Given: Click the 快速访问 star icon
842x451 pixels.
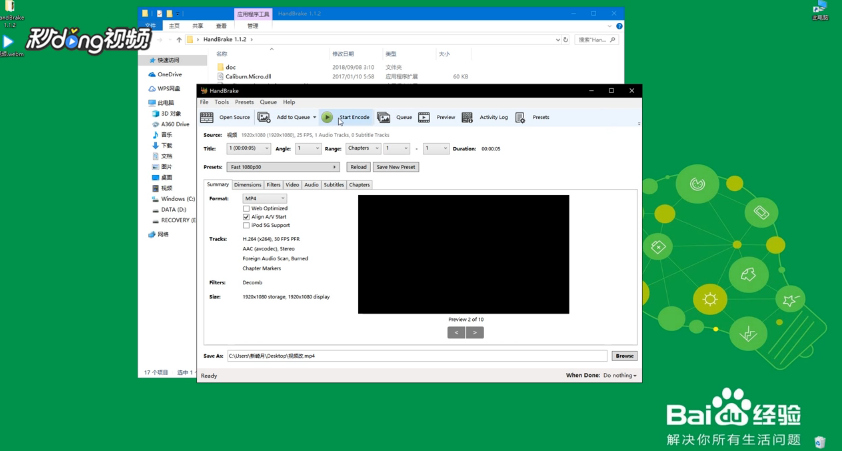Looking at the screenshot, I should click(153, 60).
